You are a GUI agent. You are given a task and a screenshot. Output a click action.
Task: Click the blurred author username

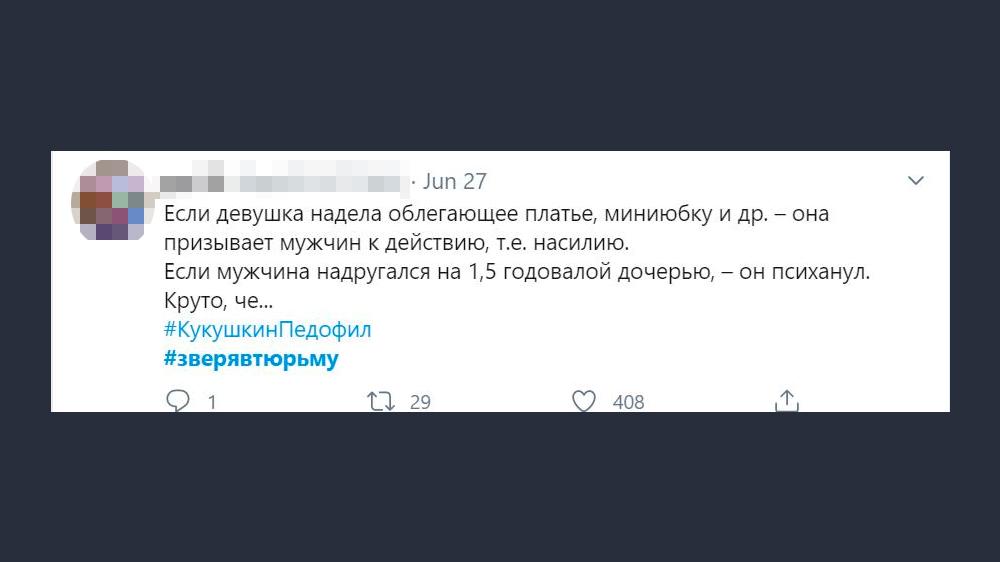click(286, 182)
